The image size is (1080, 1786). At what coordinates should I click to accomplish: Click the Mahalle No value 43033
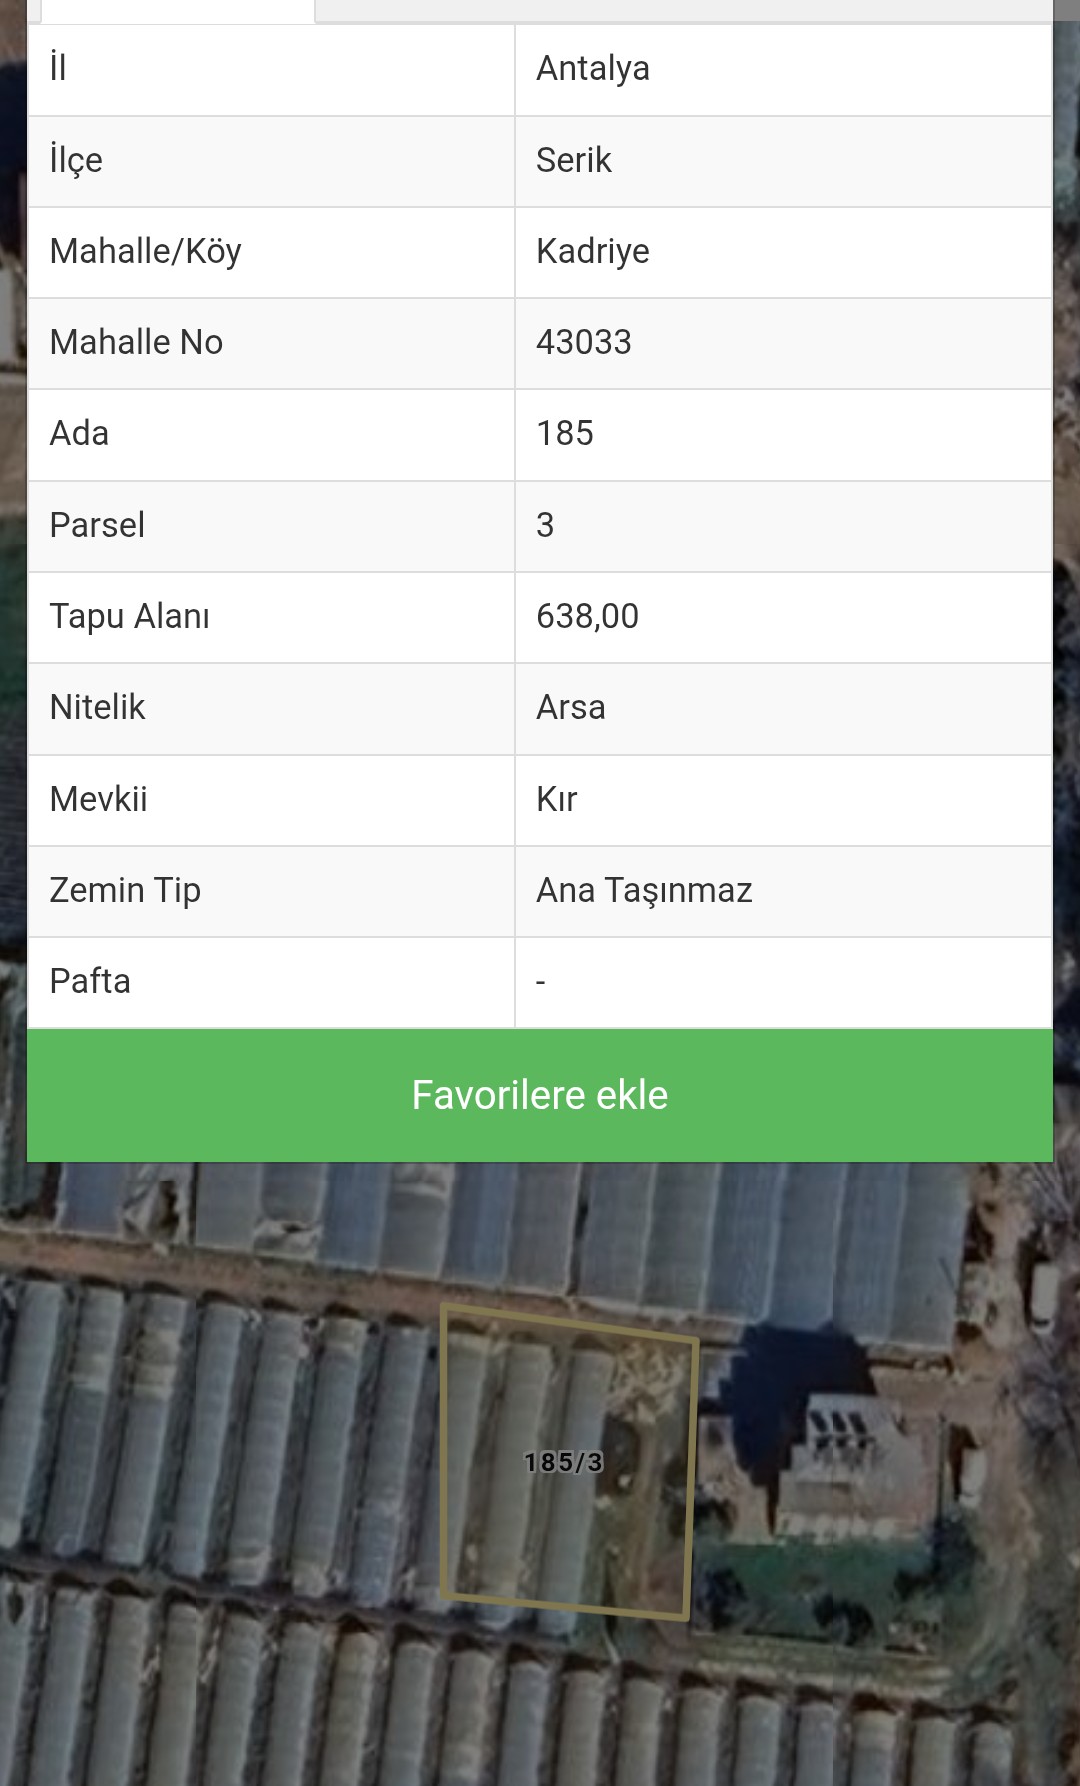[584, 342]
